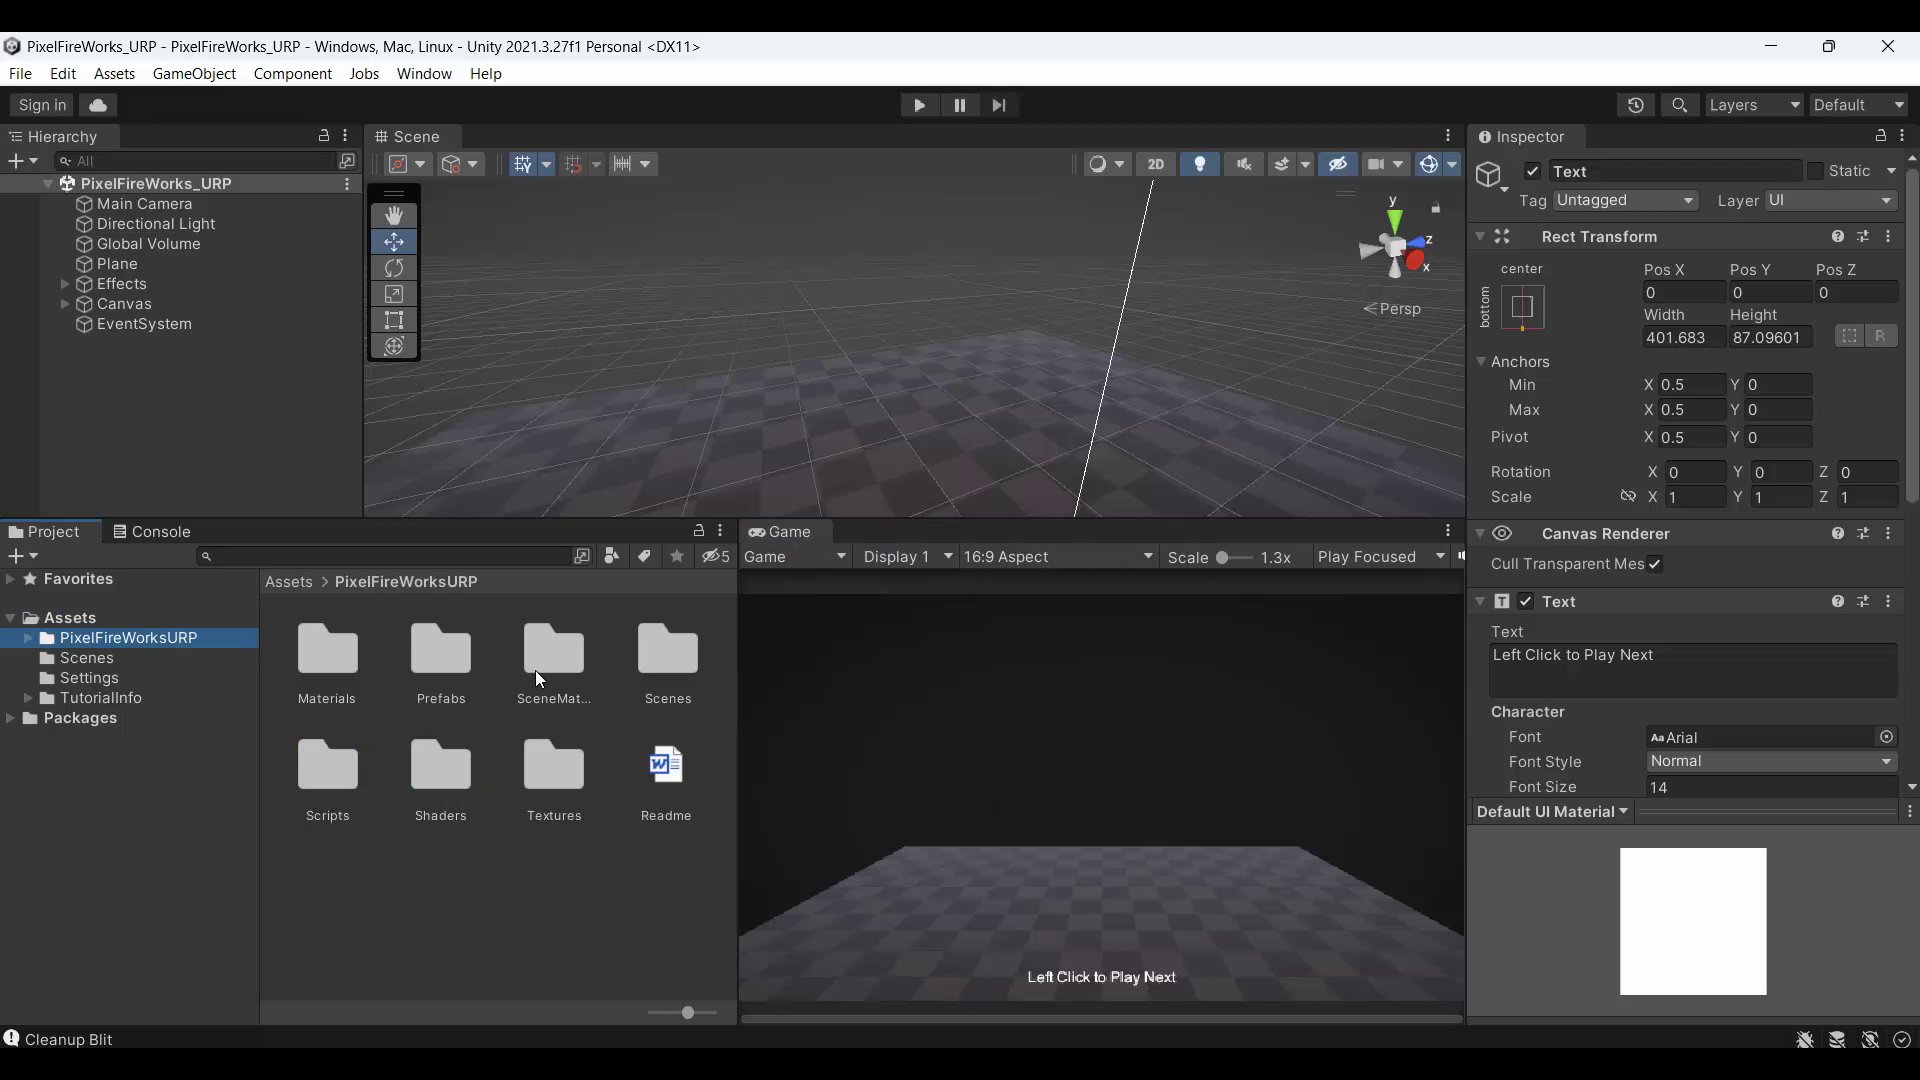
Task: Click Assets in the breadcrumb path
Action: (x=289, y=582)
